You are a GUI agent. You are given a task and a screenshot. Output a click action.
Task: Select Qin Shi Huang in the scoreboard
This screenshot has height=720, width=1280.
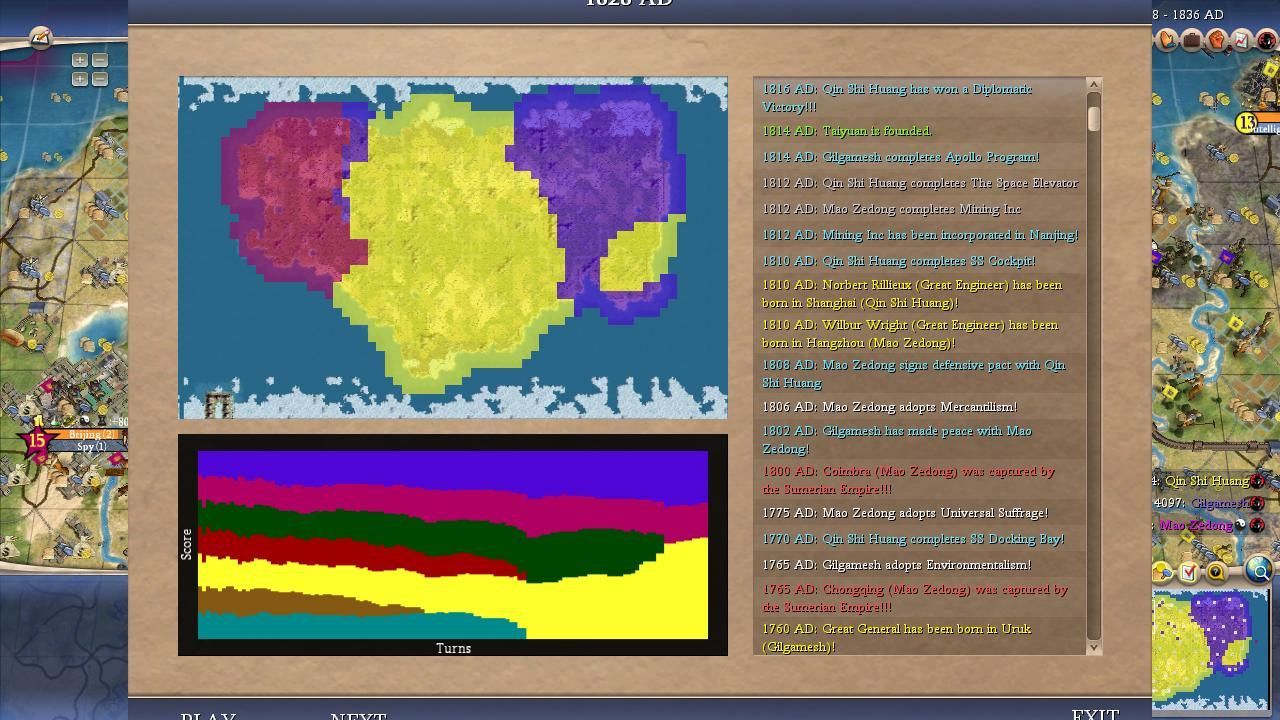click(x=1207, y=481)
